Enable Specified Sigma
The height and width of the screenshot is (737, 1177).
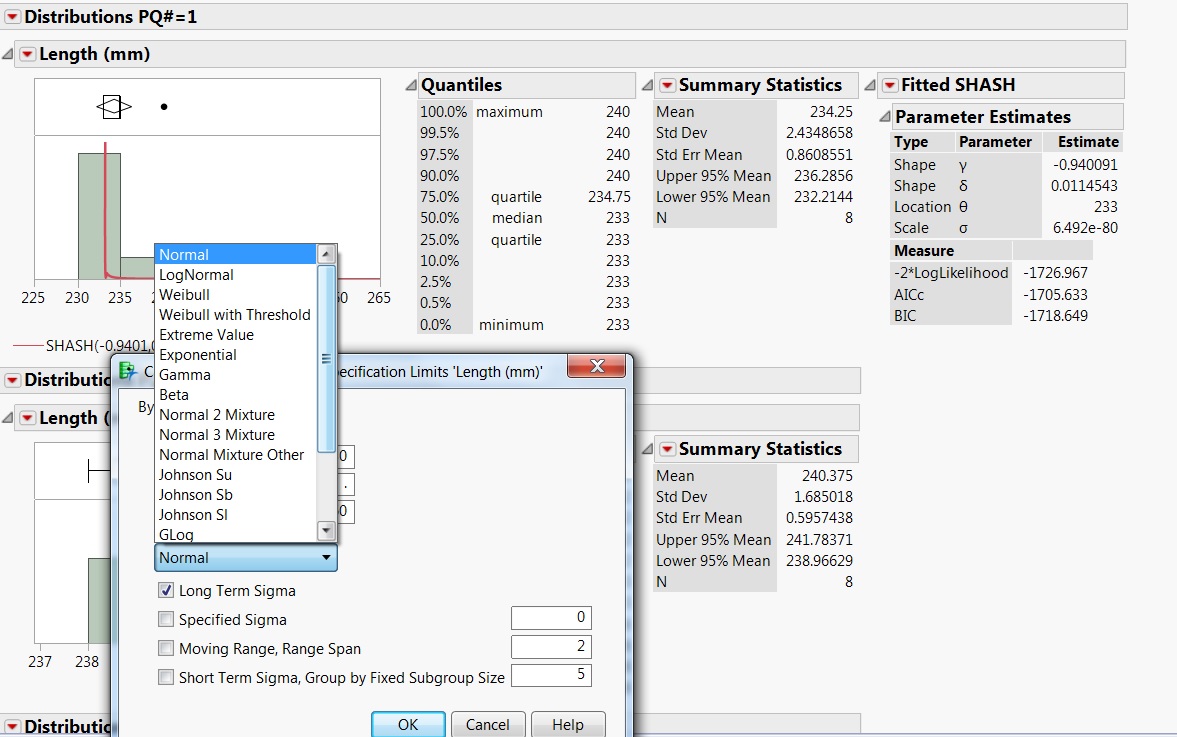point(166,619)
